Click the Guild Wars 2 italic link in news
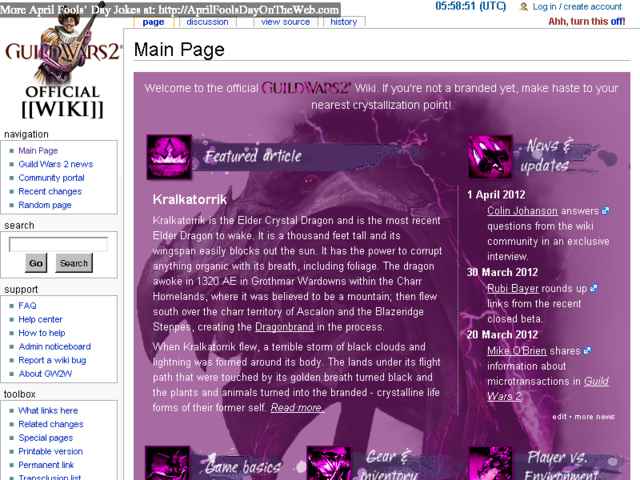The width and height of the screenshot is (640, 480). (x=548, y=389)
